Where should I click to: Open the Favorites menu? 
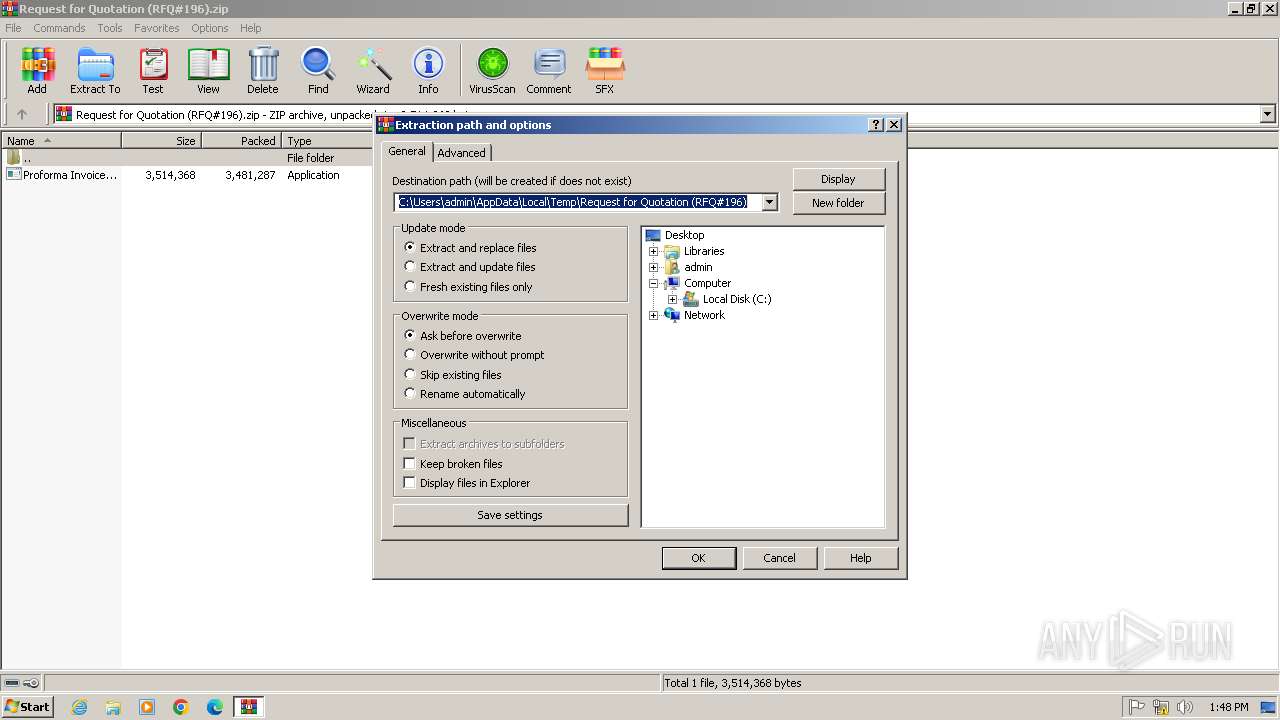coord(157,28)
